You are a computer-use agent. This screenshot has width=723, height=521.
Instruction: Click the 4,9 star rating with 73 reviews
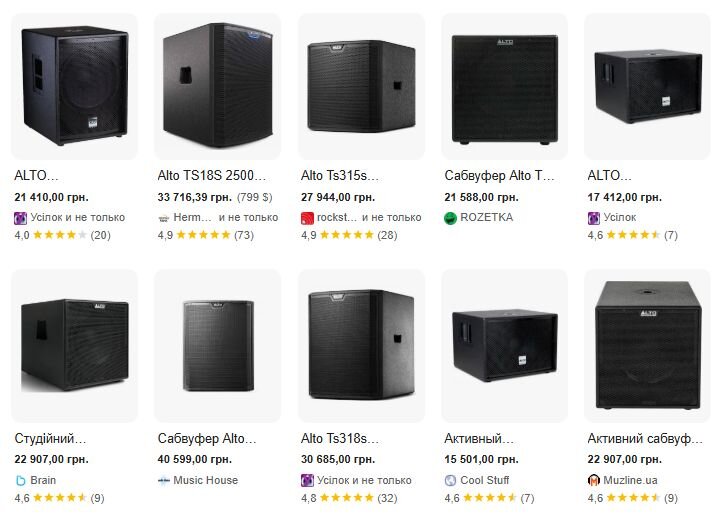tap(207, 235)
